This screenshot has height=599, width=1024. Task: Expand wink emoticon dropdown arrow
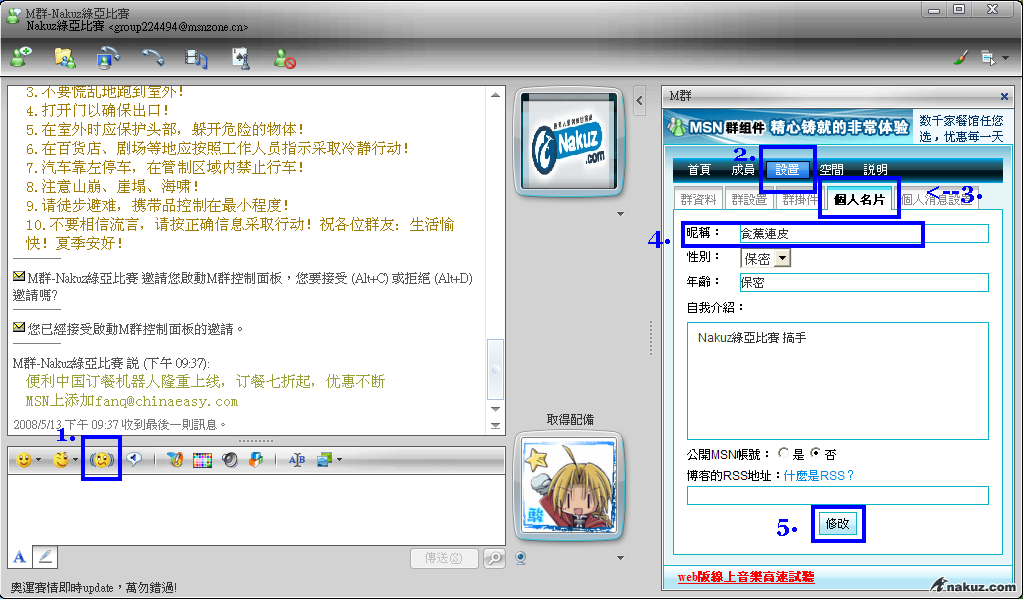coord(76,460)
